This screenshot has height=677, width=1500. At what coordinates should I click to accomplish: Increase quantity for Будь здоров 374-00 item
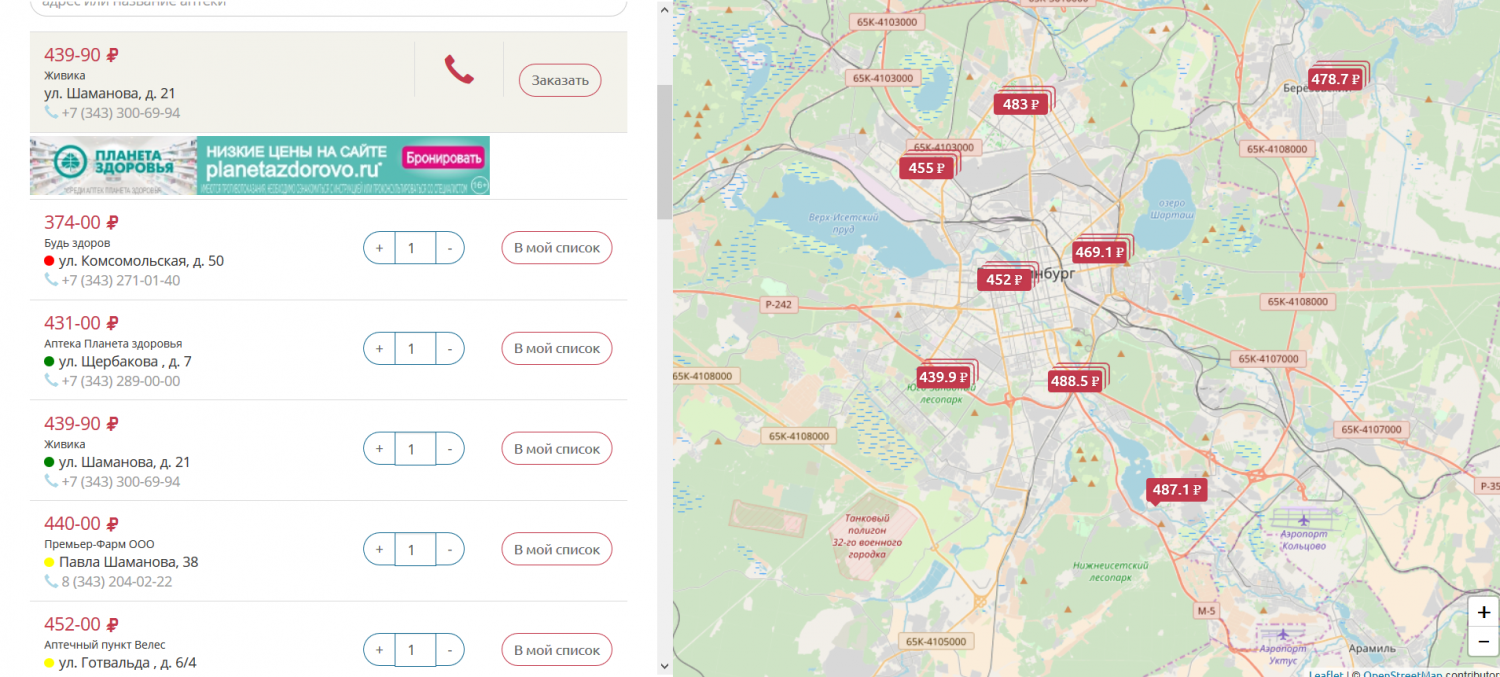coord(379,248)
